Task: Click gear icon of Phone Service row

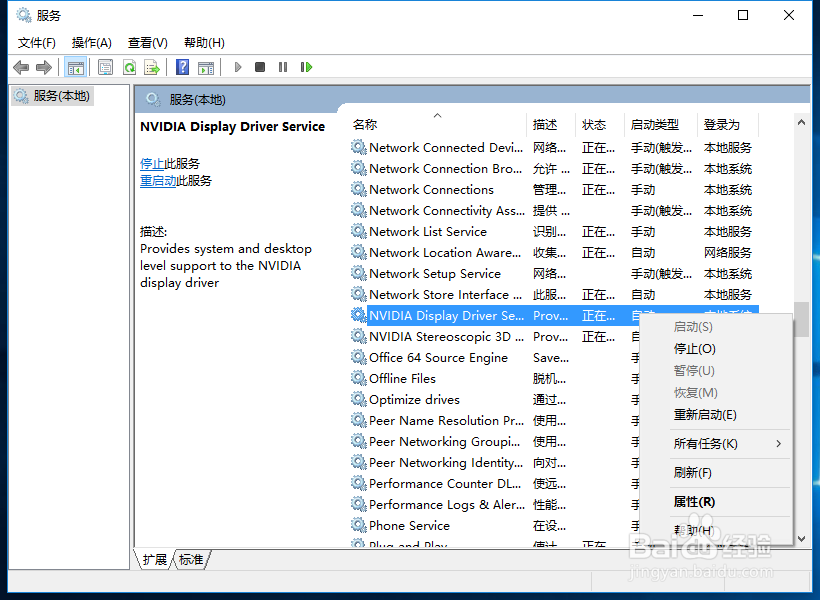Action: [x=358, y=525]
